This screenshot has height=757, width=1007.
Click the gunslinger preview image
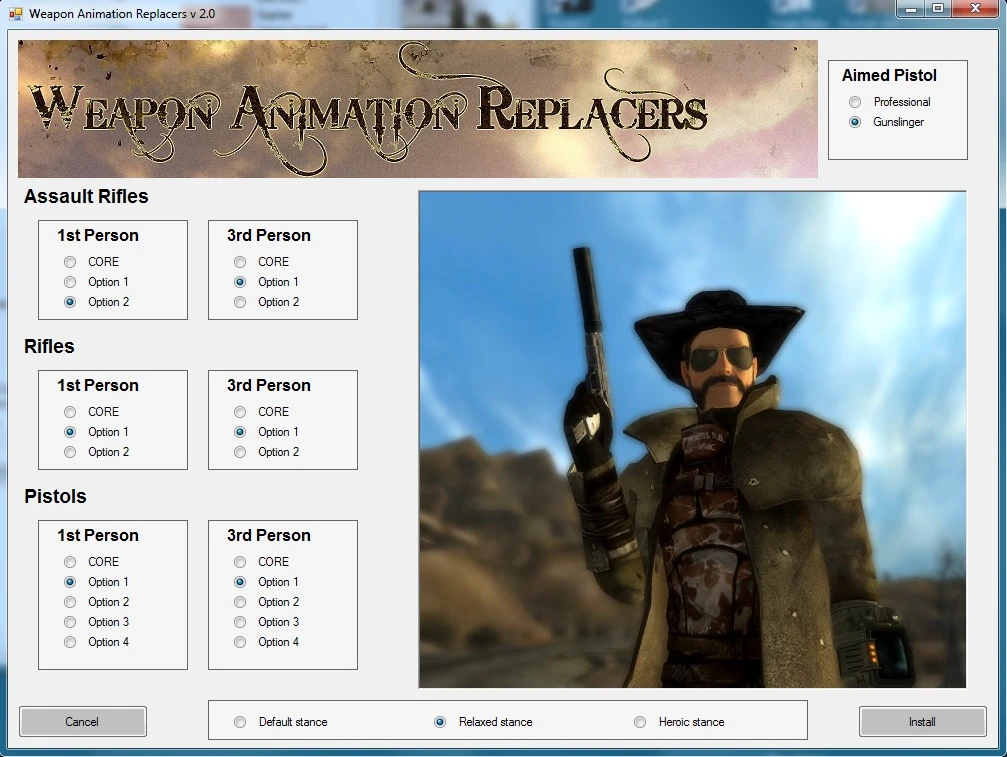692,439
